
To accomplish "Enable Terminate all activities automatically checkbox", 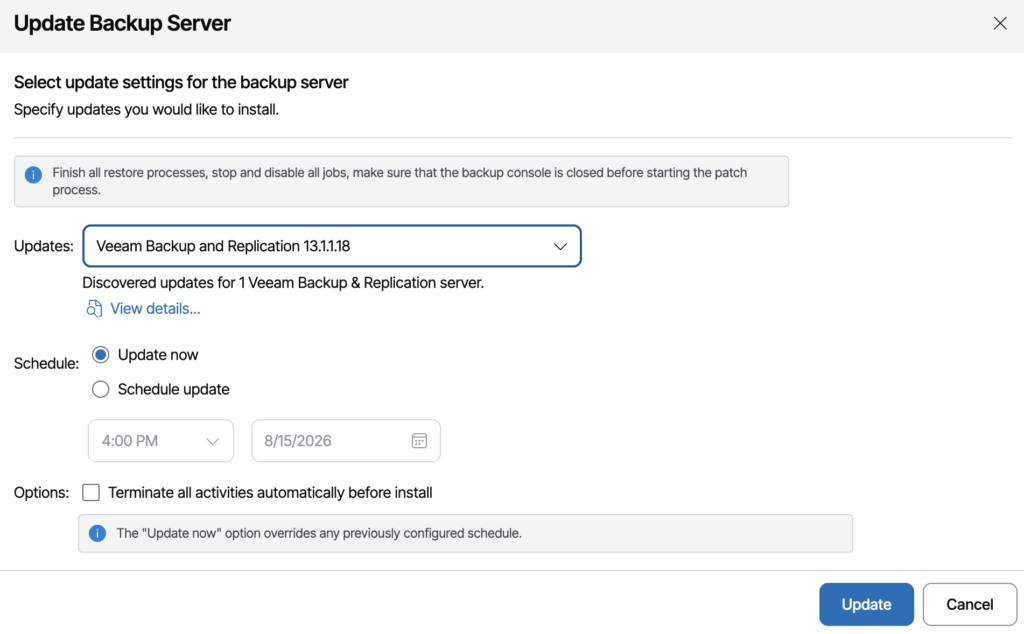I will coord(91,492).
